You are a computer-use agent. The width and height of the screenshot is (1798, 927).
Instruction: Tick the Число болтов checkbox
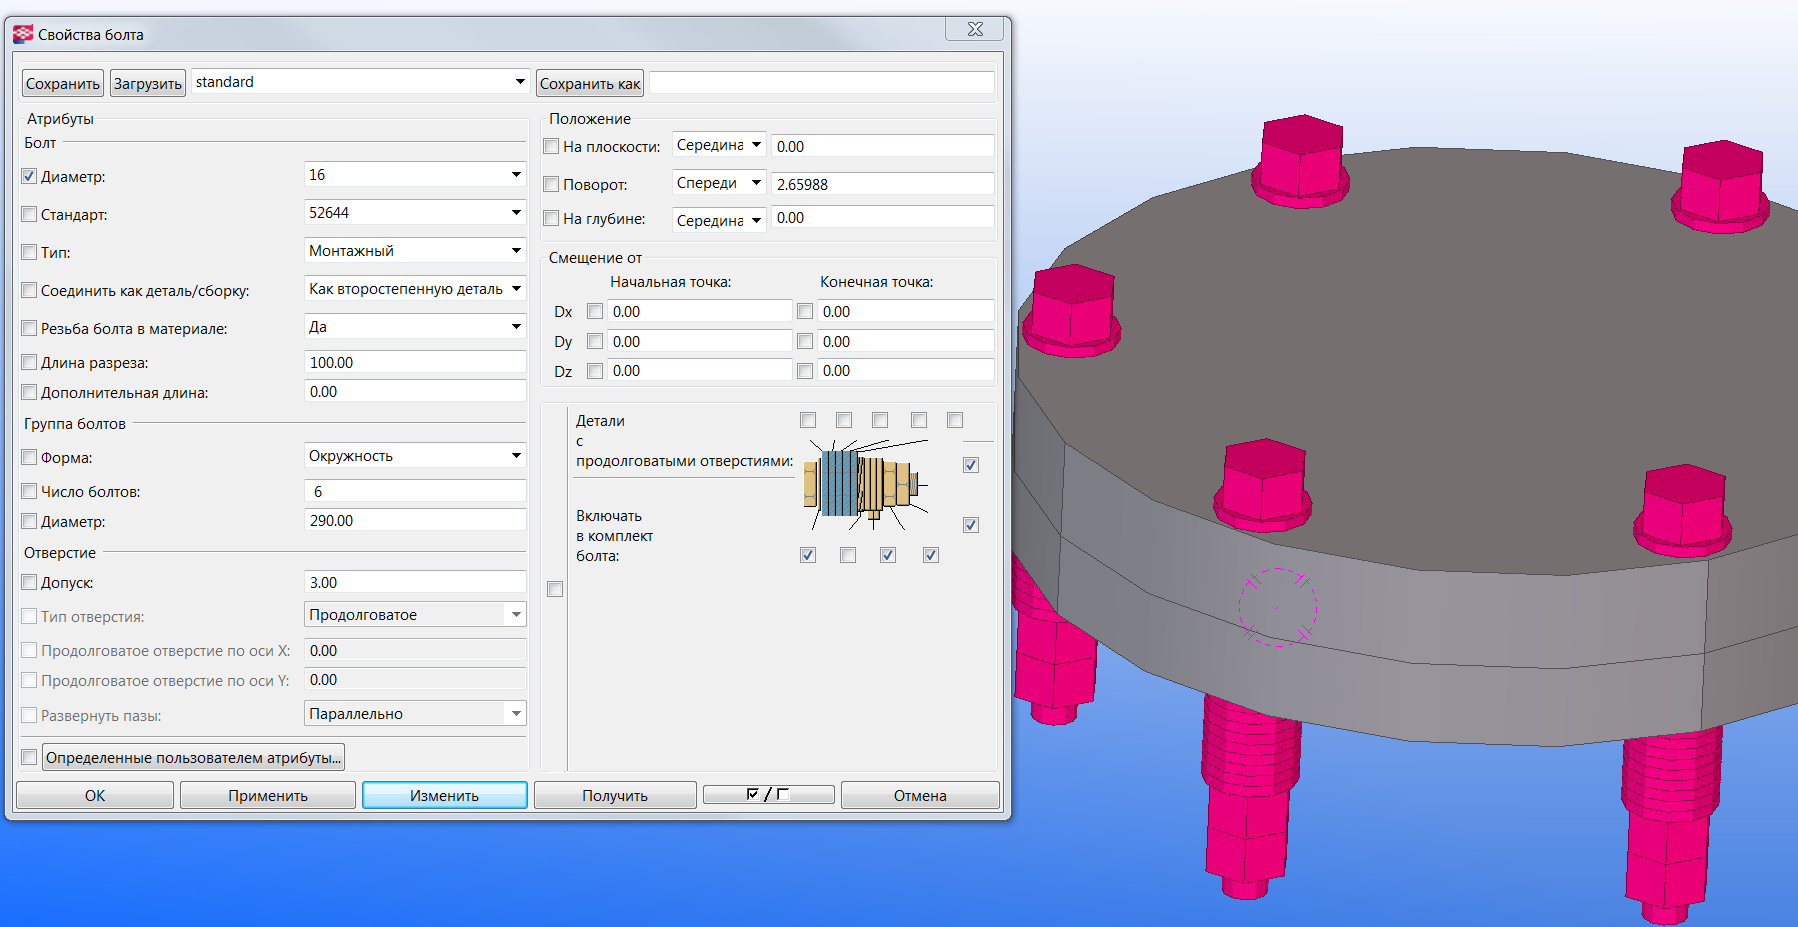point(29,491)
